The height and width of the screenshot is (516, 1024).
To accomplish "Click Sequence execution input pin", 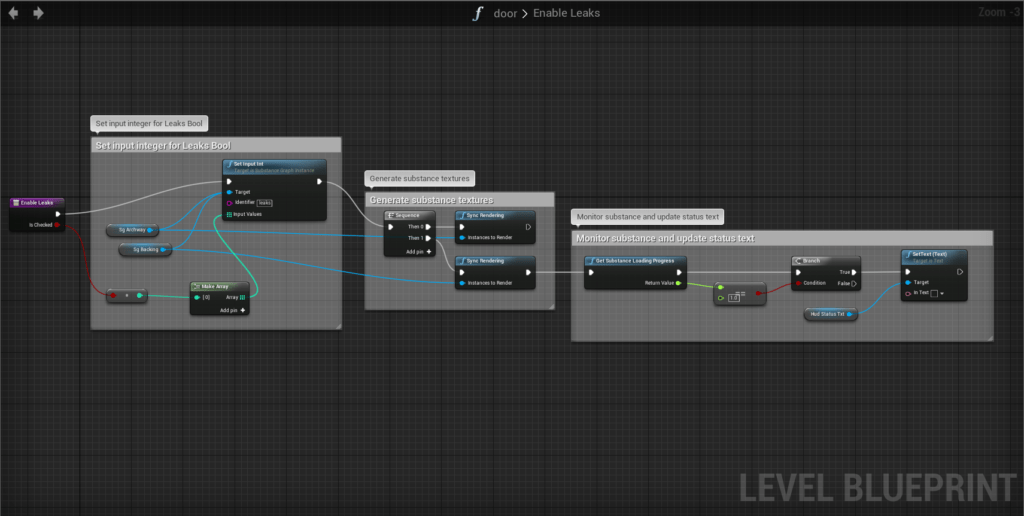I will pos(391,227).
